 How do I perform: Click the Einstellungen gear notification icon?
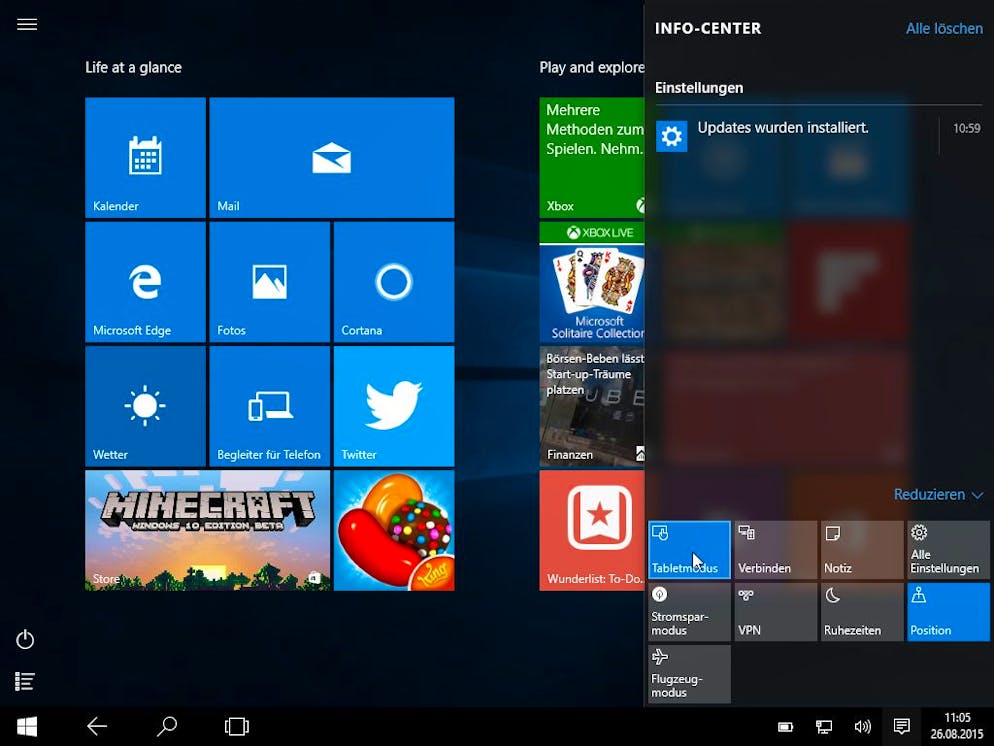point(671,136)
